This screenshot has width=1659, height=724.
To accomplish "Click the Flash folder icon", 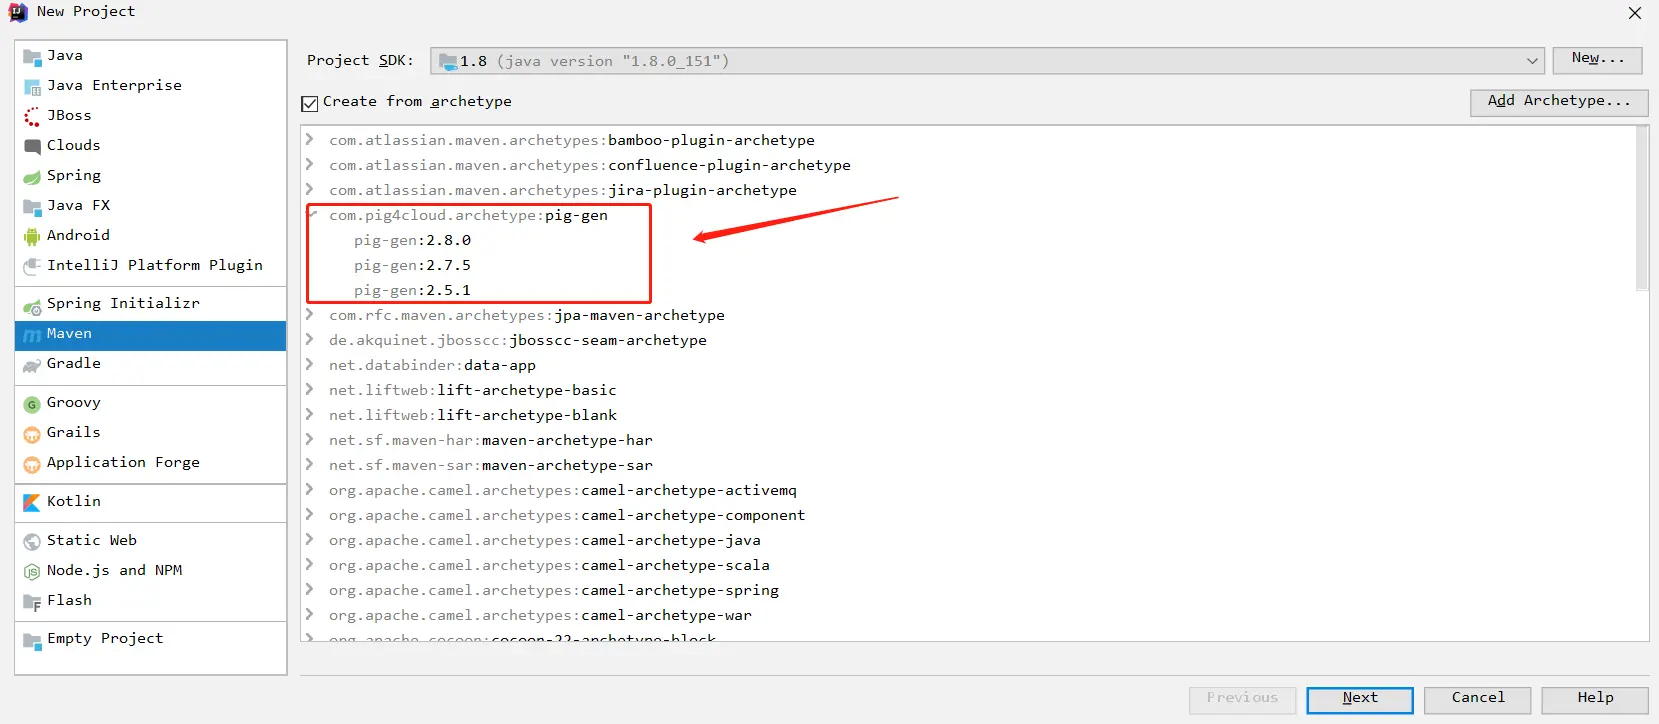I will click(x=32, y=602).
